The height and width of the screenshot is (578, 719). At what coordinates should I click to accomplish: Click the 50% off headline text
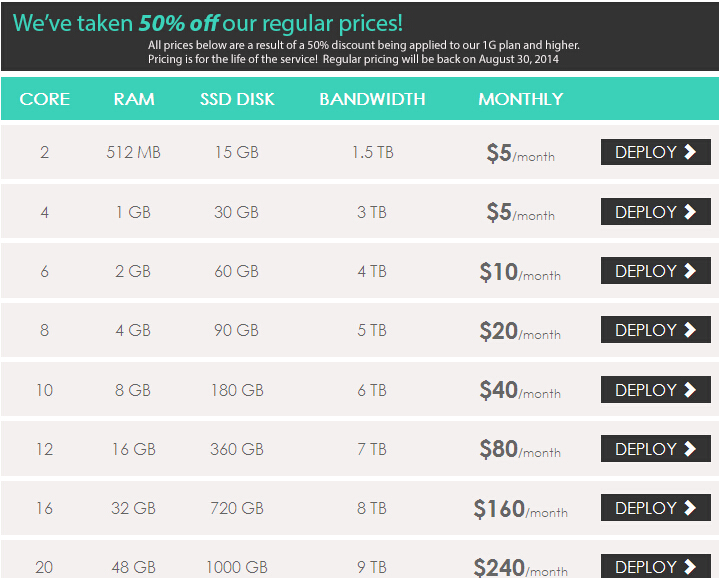coord(179,23)
